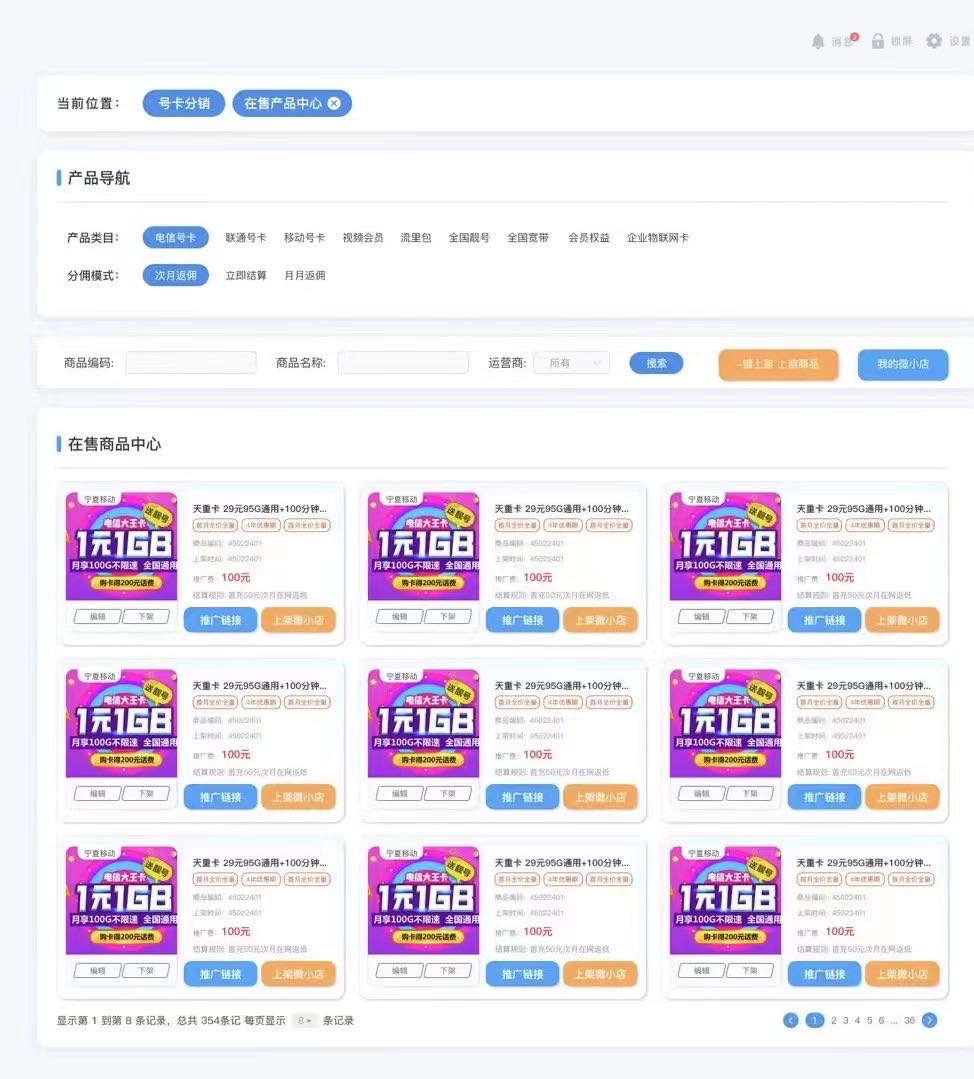Screen dimensions: 974x1079
Task: Jump to last page 36 in the pagination
Action: tap(909, 1021)
